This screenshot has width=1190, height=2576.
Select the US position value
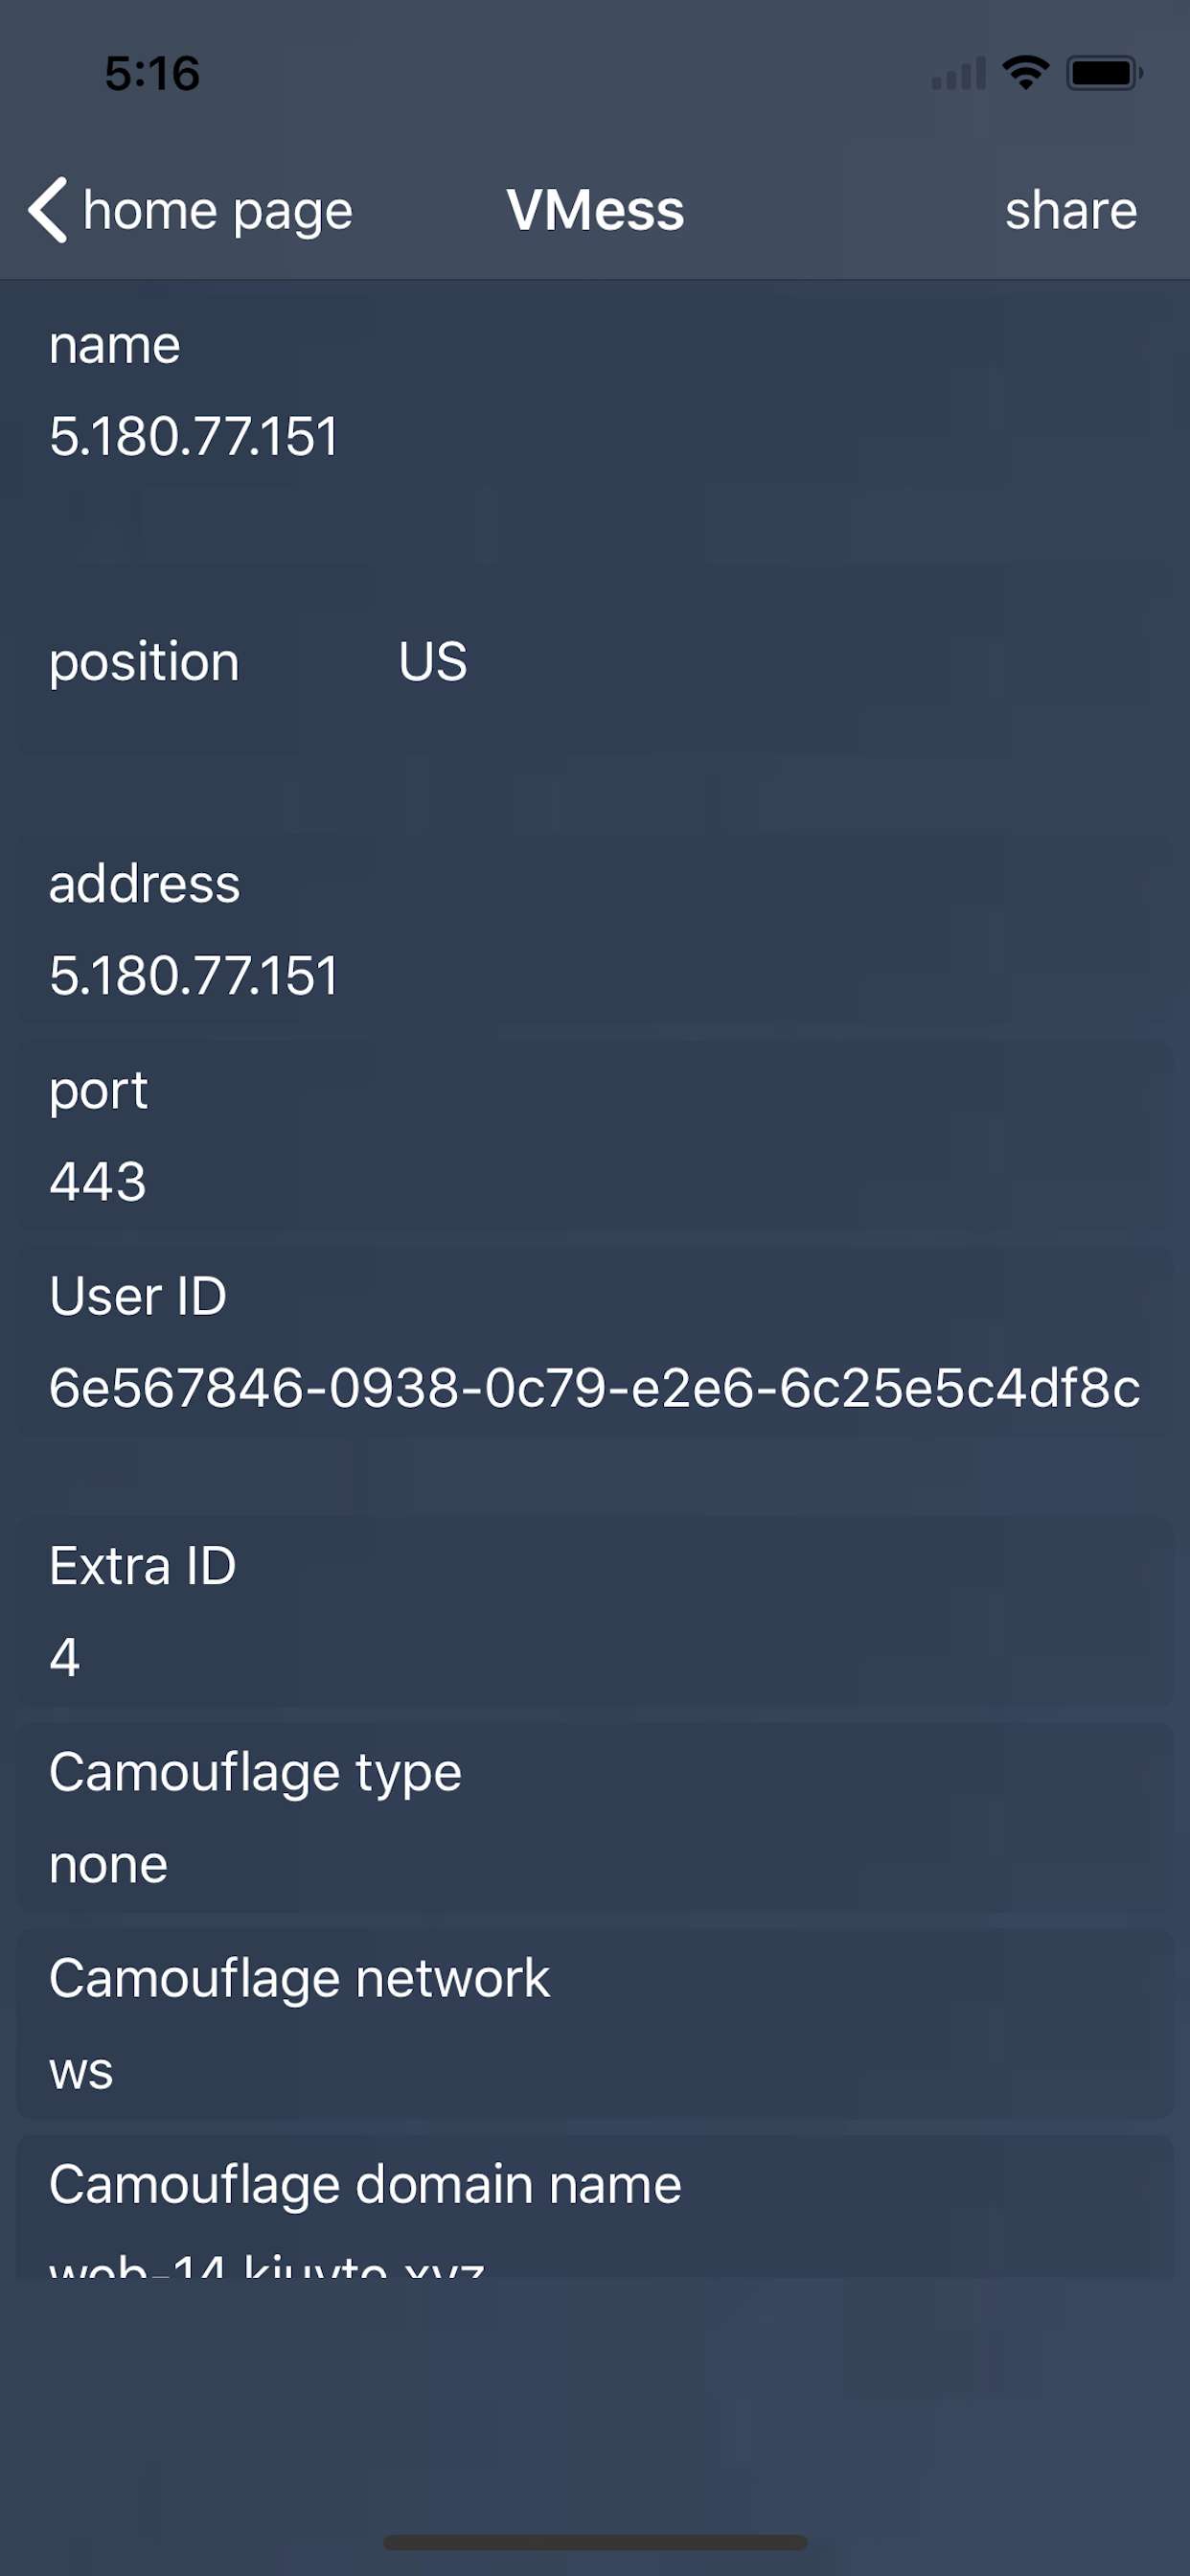(432, 662)
